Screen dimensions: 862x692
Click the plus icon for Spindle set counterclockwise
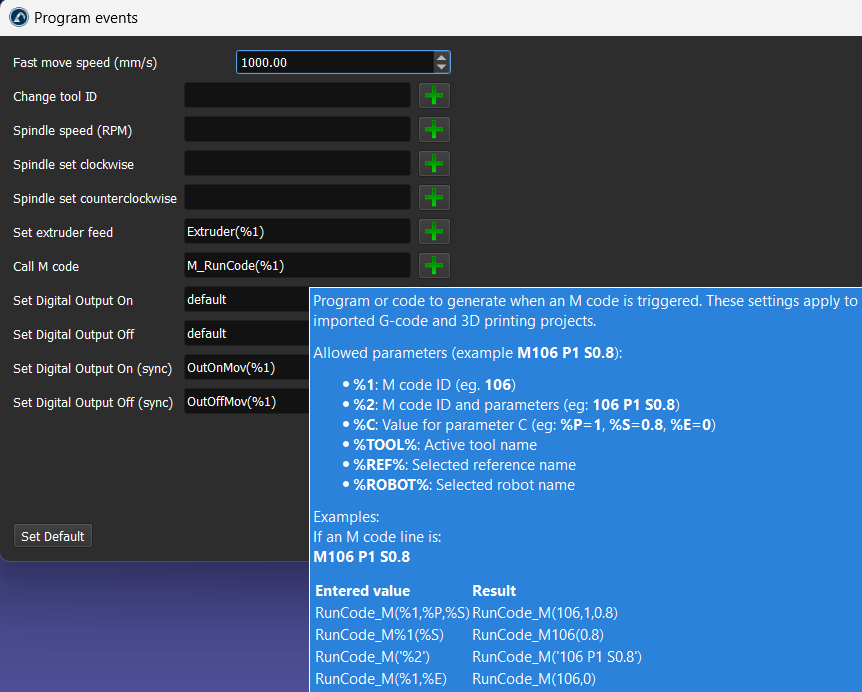tap(434, 198)
